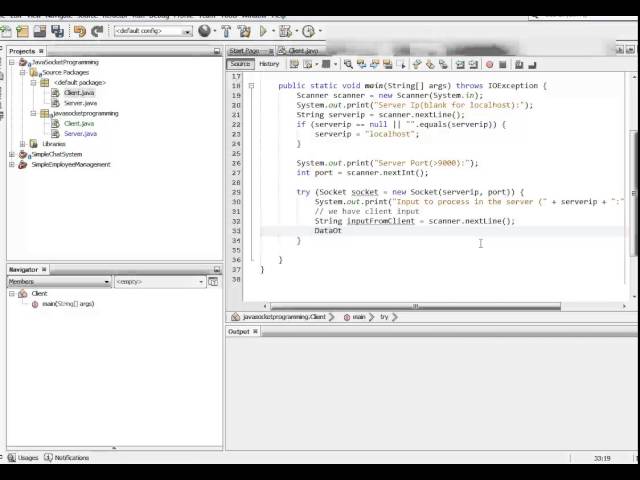This screenshot has height=480, width=640.
Task: Click the Profile Project clock icon
Action: 309,31
